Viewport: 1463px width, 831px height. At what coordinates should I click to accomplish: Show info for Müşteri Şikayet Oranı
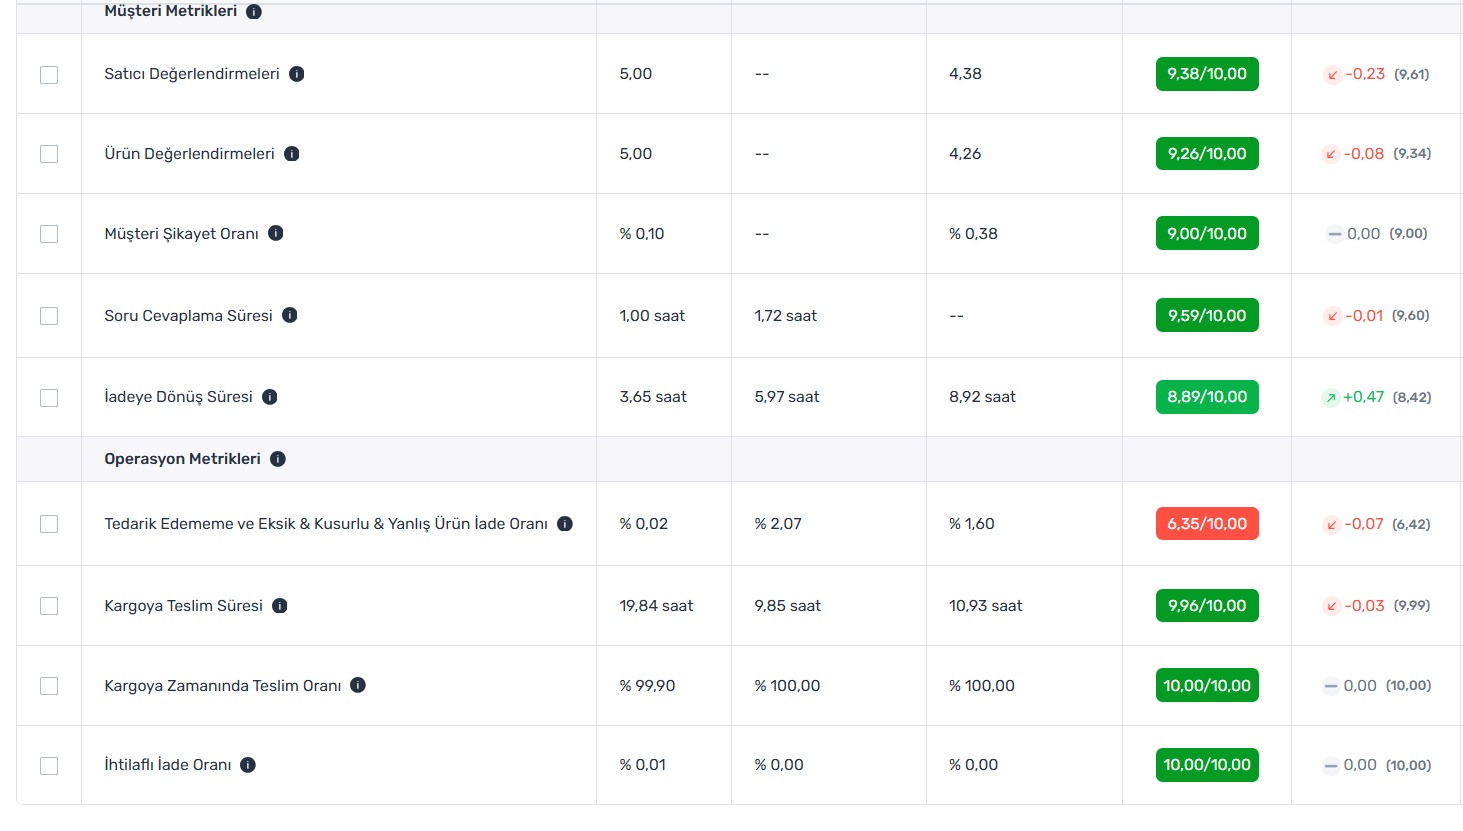(x=276, y=233)
